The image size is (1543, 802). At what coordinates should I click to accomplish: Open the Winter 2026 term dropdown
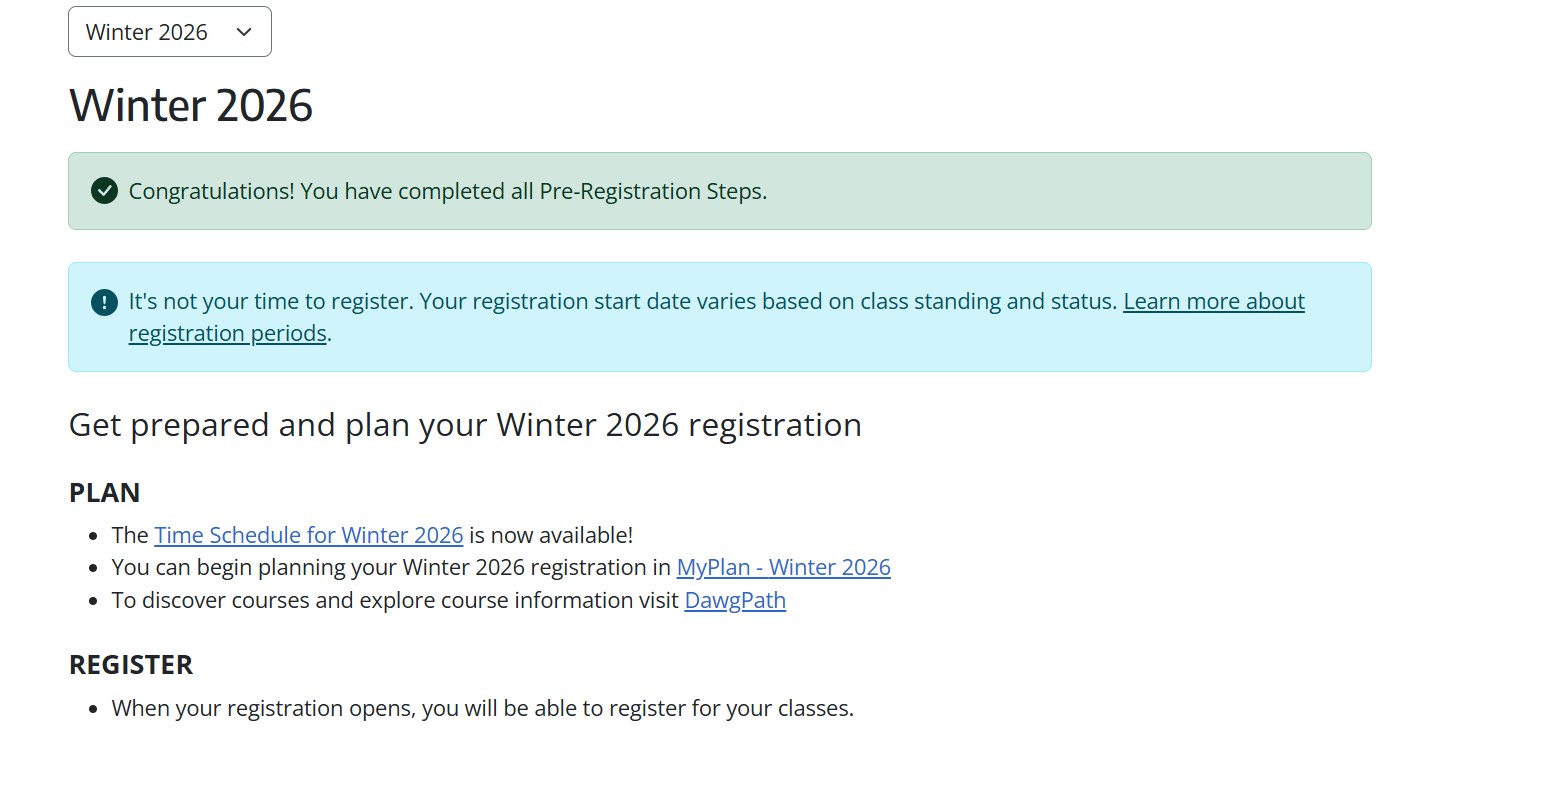coord(169,31)
